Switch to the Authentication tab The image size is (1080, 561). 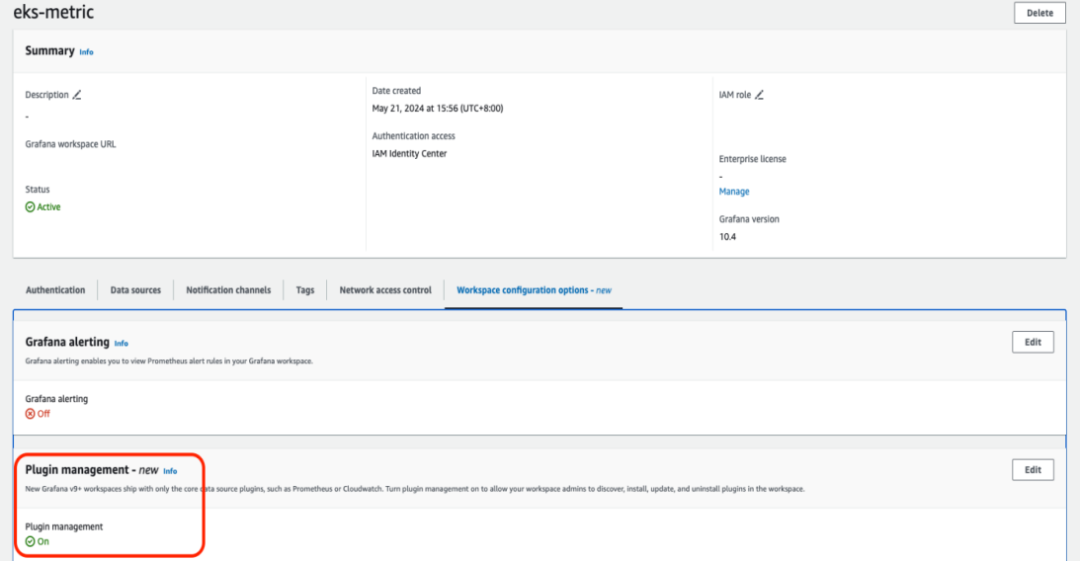click(x=55, y=290)
